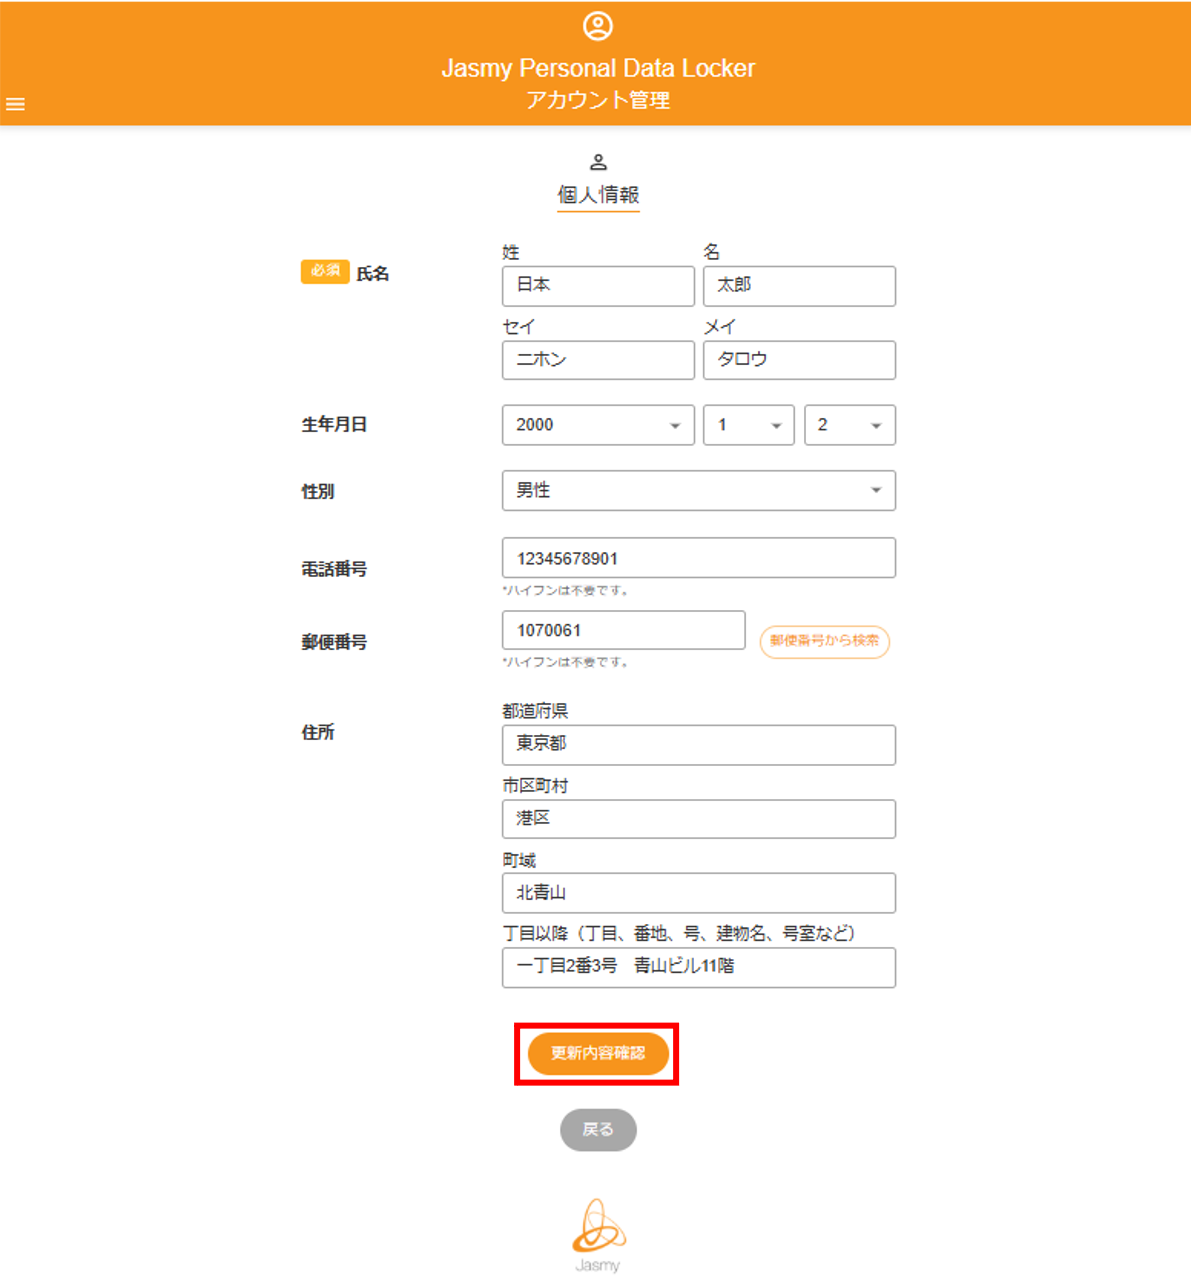
Task: Click the hyphen note under phone number field
Action: (565, 590)
